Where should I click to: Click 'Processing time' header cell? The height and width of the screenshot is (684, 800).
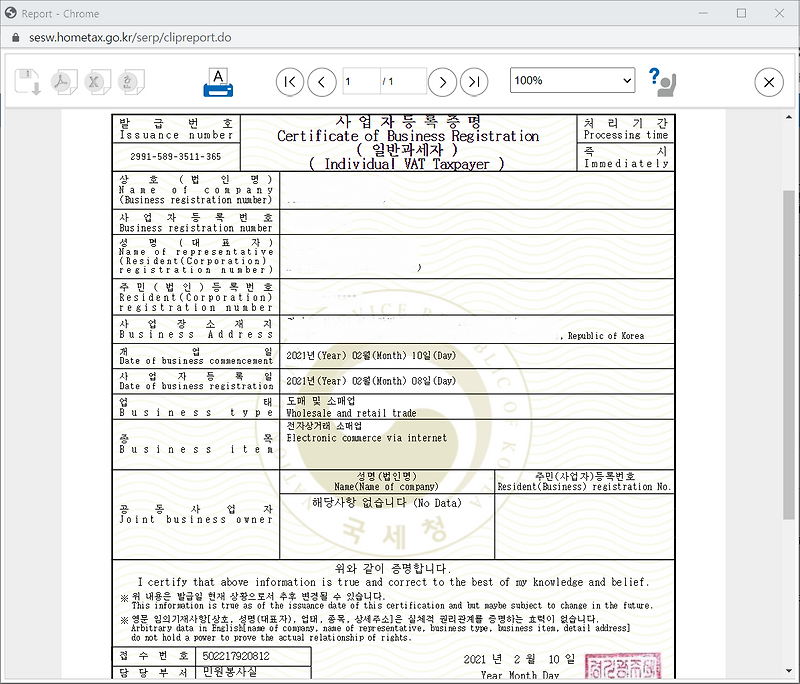pyautogui.click(x=626, y=129)
